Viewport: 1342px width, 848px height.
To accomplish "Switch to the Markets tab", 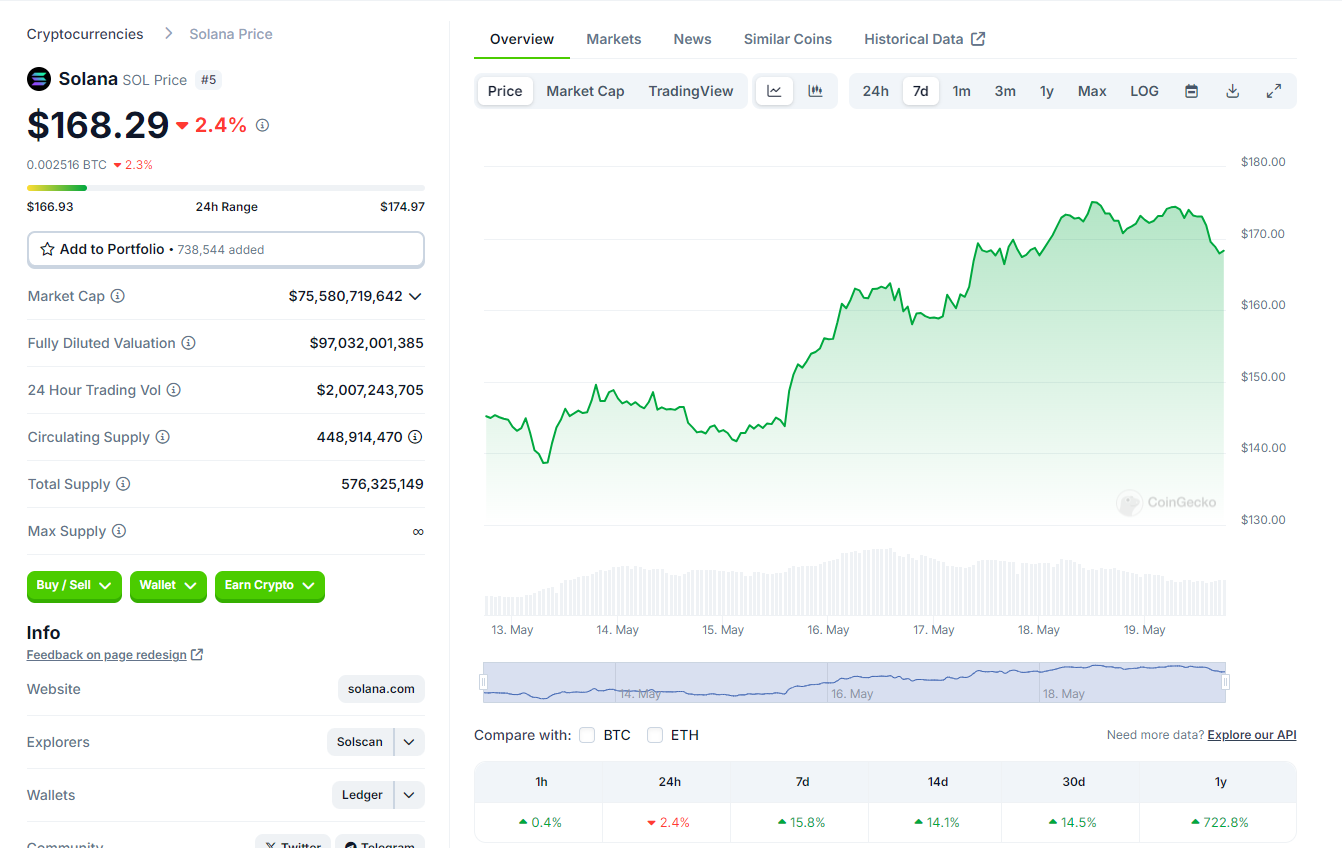I will [x=614, y=39].
